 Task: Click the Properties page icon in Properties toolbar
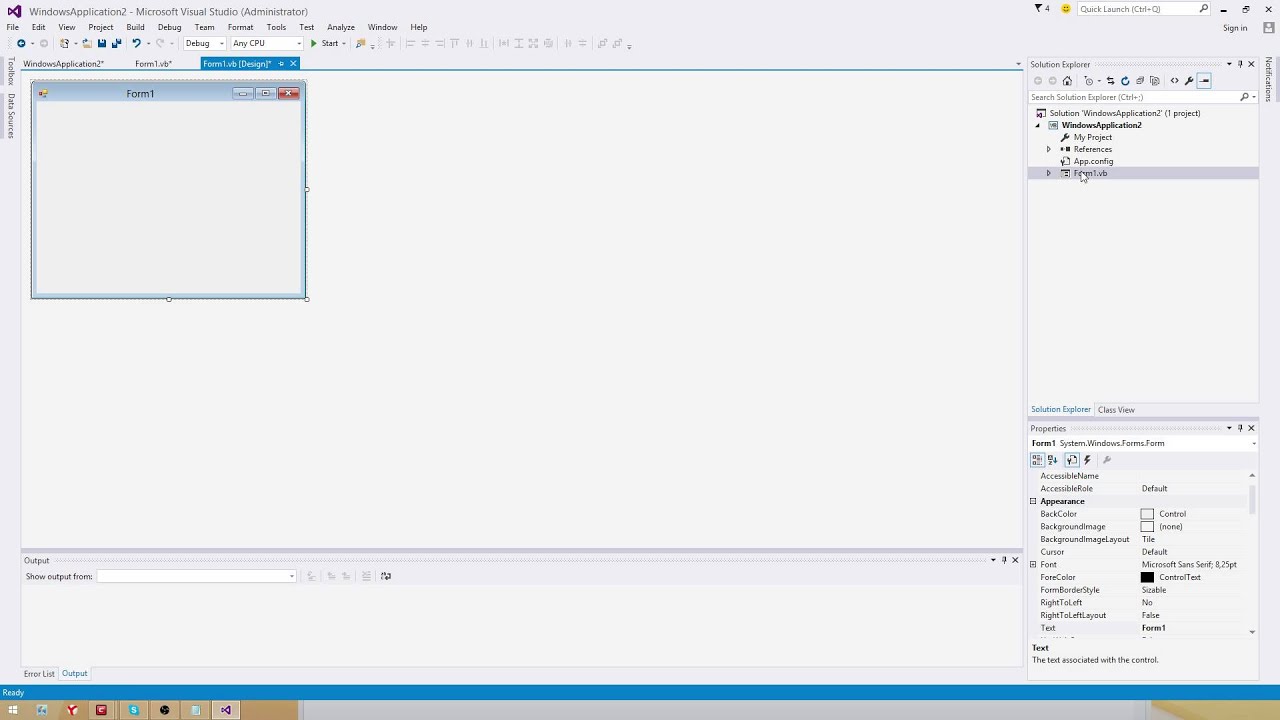point(1071,460)
